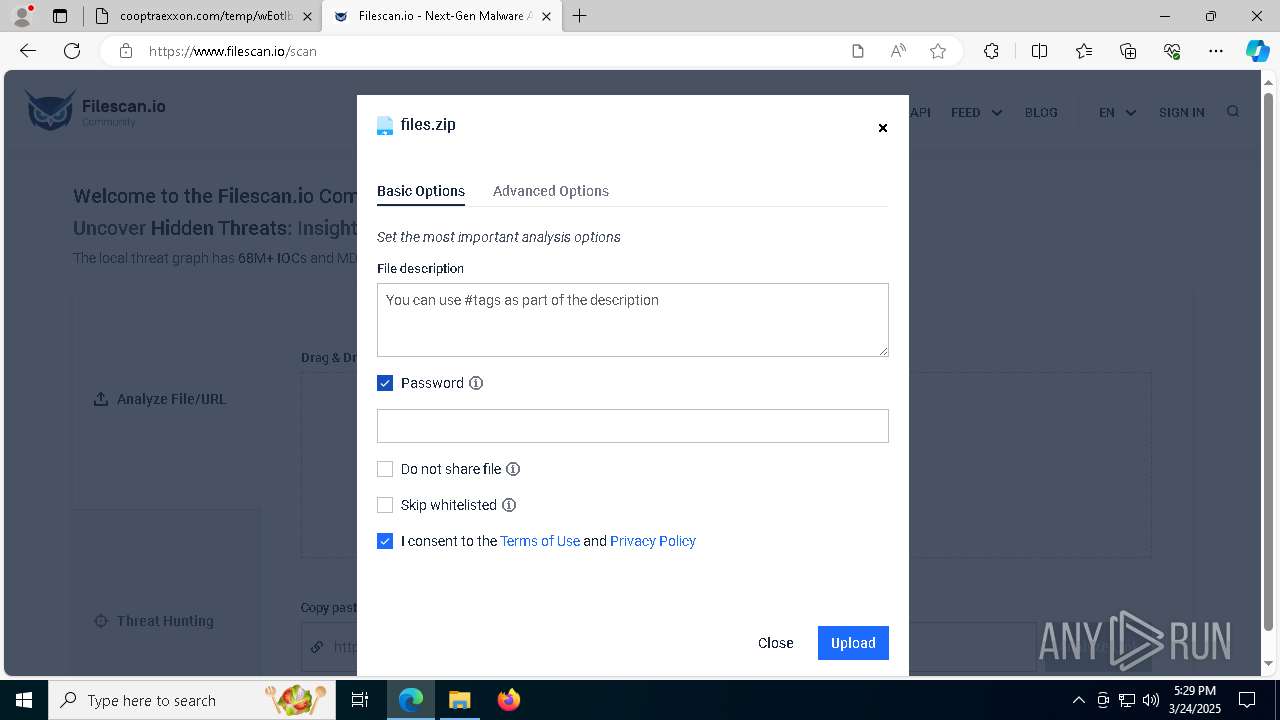Click the browser profile avatar
1280x720 pixels.
(x=22, y=16)
